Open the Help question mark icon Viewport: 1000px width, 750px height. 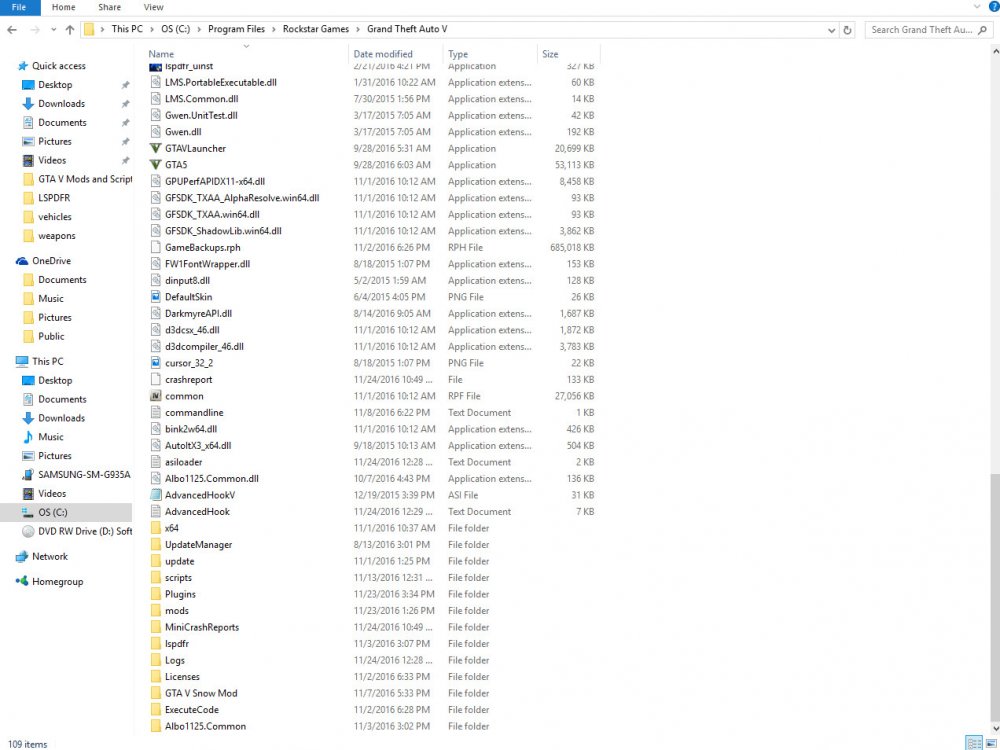point(994,6)
